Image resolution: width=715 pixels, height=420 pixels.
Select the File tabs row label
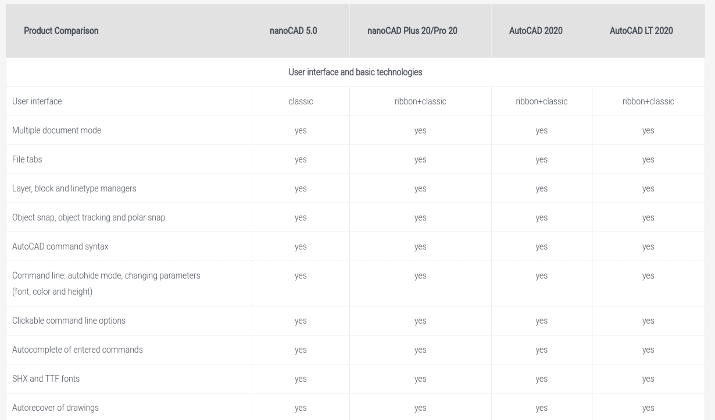[27, 160]
